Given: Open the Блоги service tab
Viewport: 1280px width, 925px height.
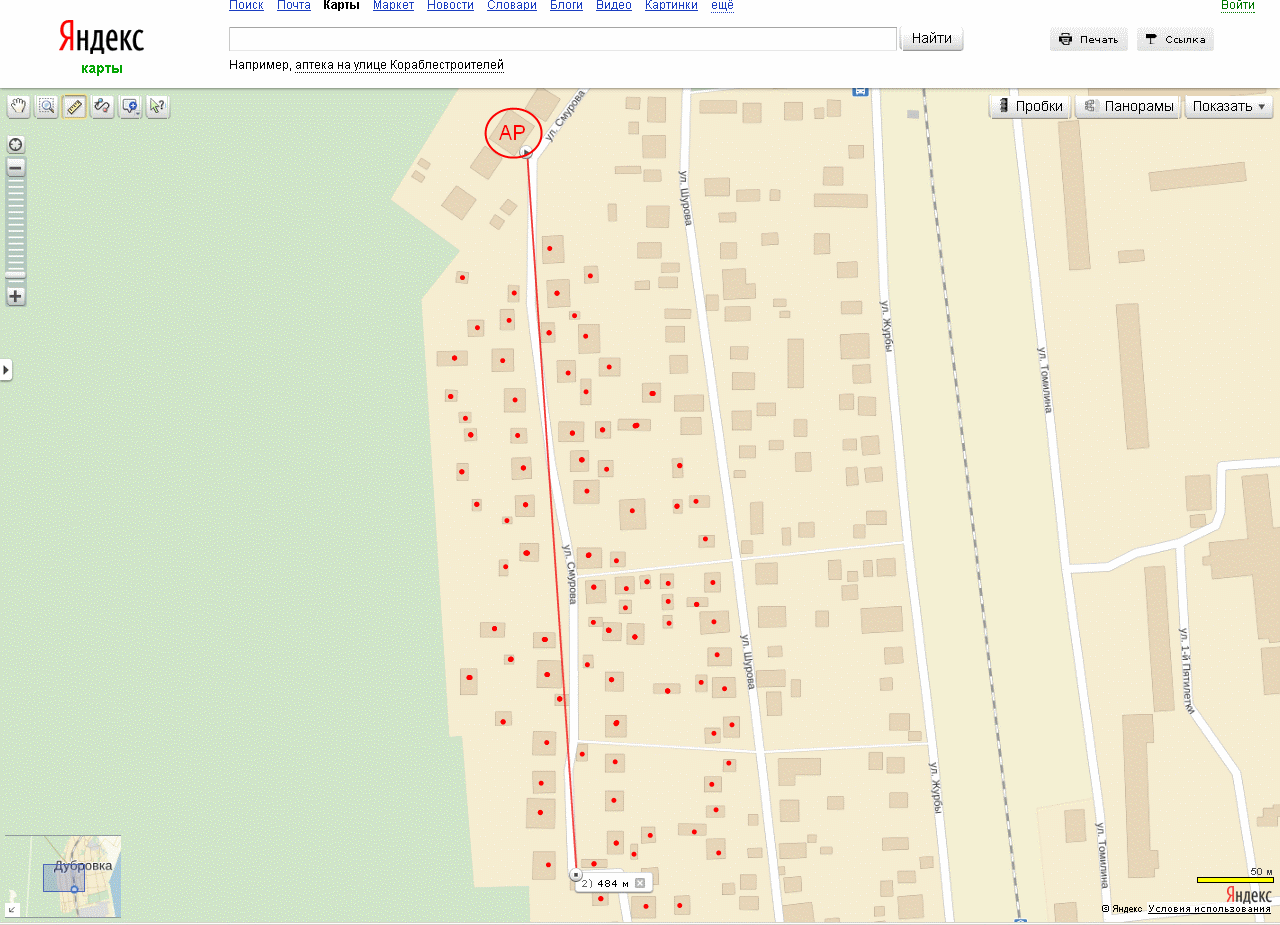Looking at the screenshot, I should click(566, 6).
